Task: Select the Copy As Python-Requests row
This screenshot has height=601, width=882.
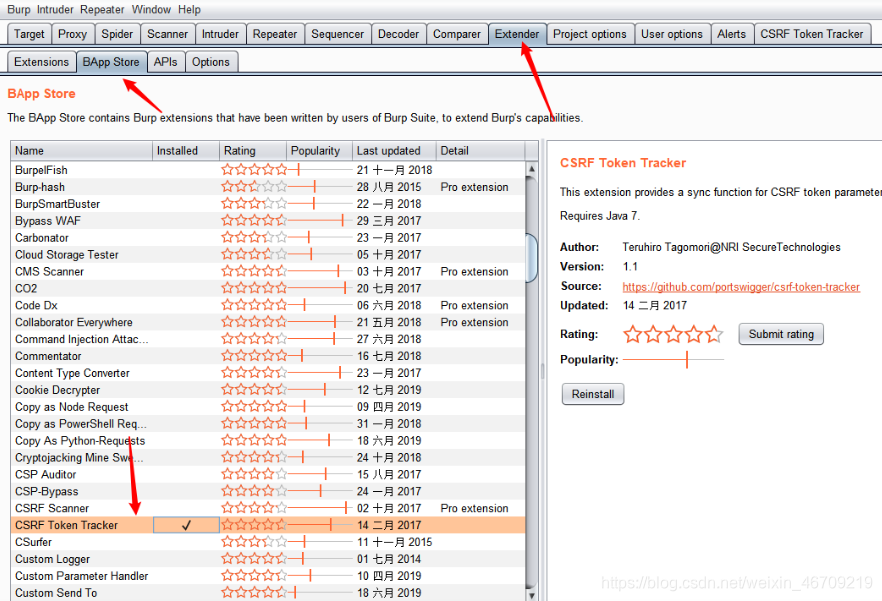Action: click(x=268, y=441)
